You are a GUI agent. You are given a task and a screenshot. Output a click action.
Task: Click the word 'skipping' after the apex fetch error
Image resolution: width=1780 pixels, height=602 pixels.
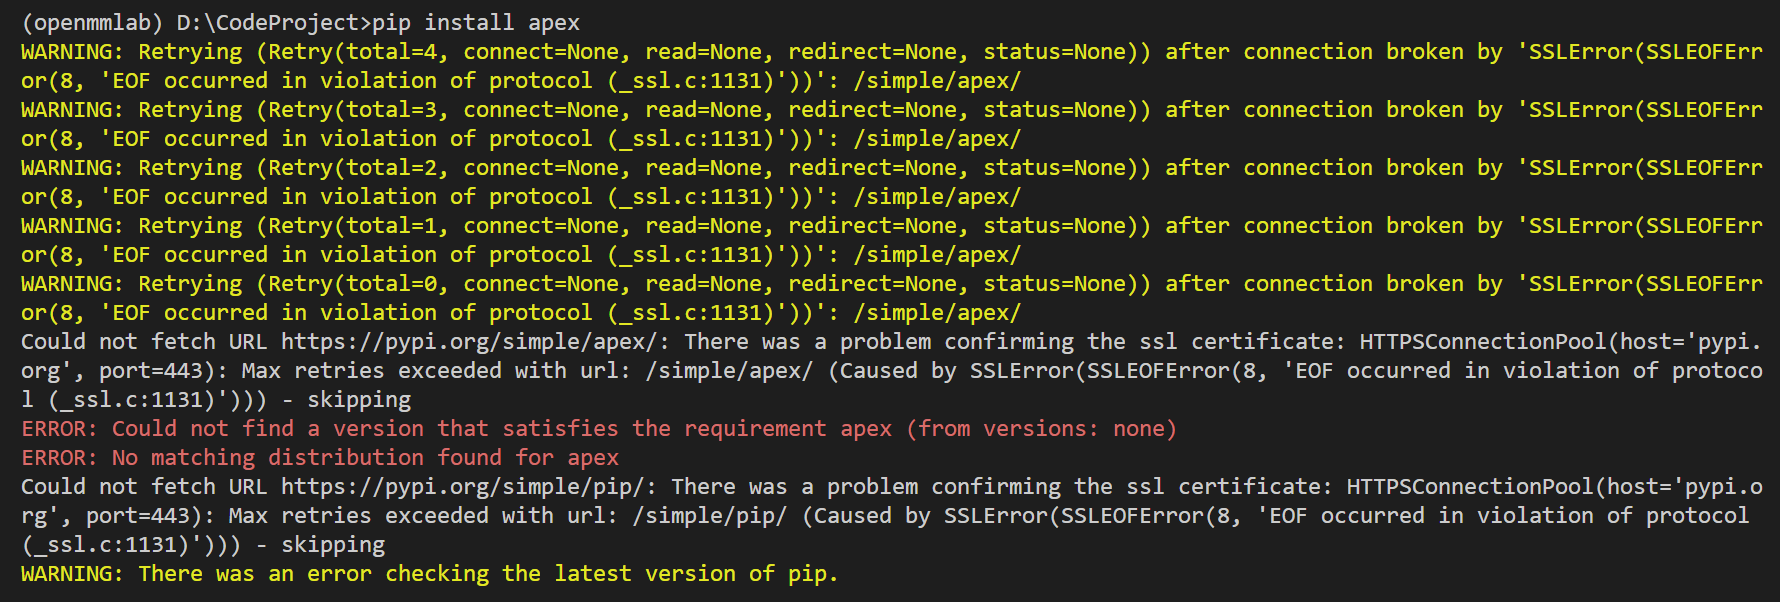(x=359, y=400)
